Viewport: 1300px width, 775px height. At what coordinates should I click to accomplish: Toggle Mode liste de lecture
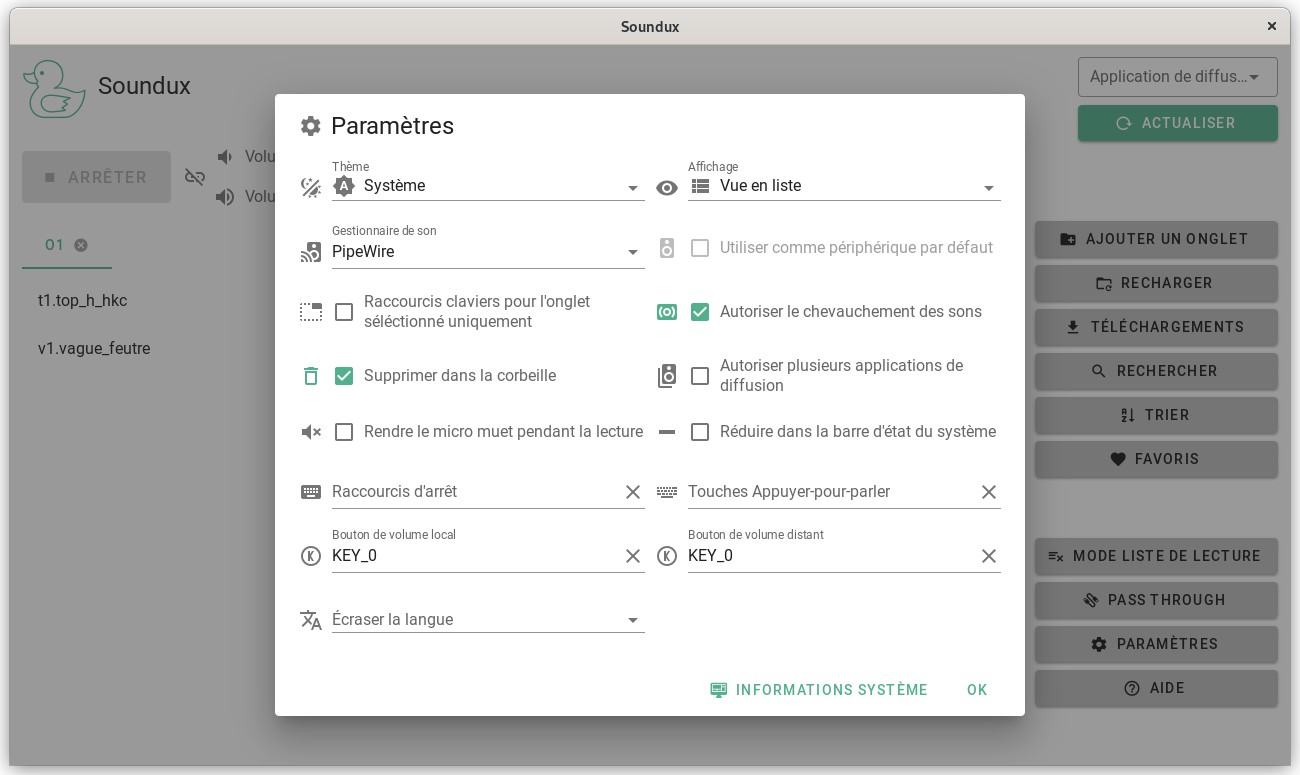(1156, 556)
